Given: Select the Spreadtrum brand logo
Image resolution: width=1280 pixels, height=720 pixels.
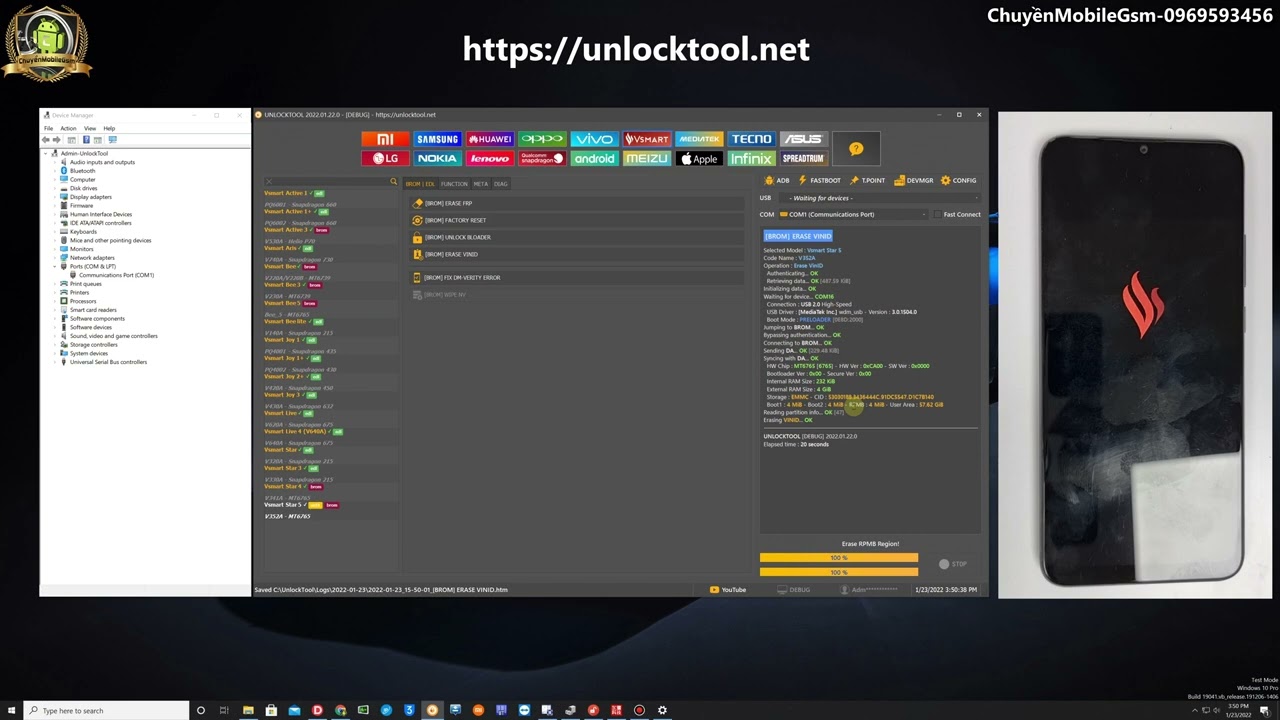Looking at the screenshot, I should [x=803, y=158].
